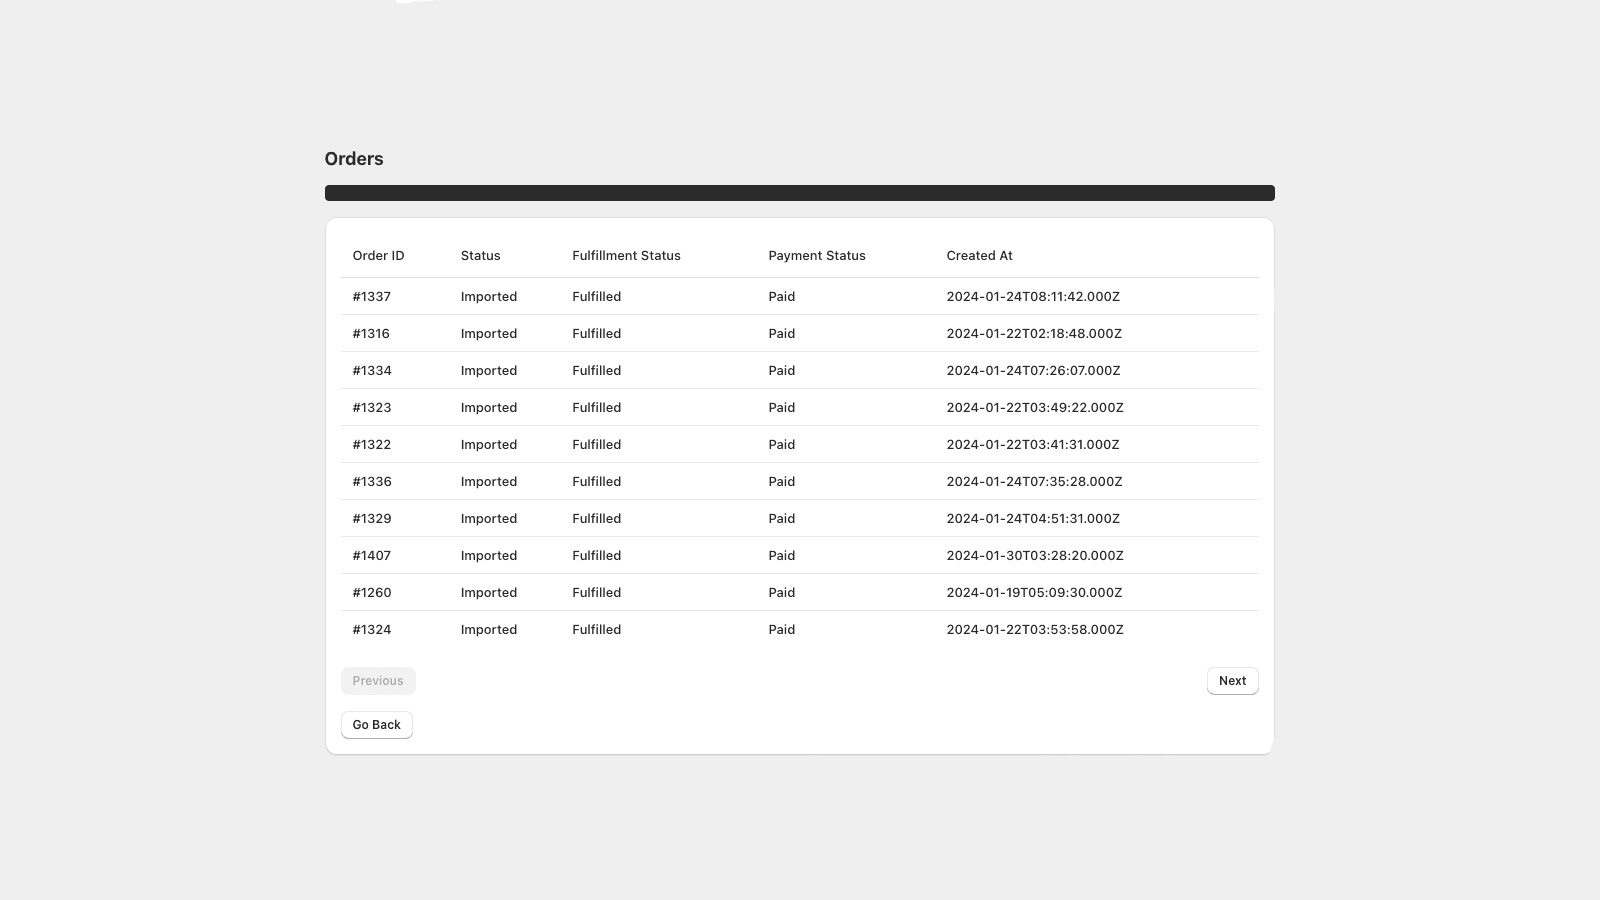
Task: Sort by the Order ID column header
Action: tap(378, 255)
